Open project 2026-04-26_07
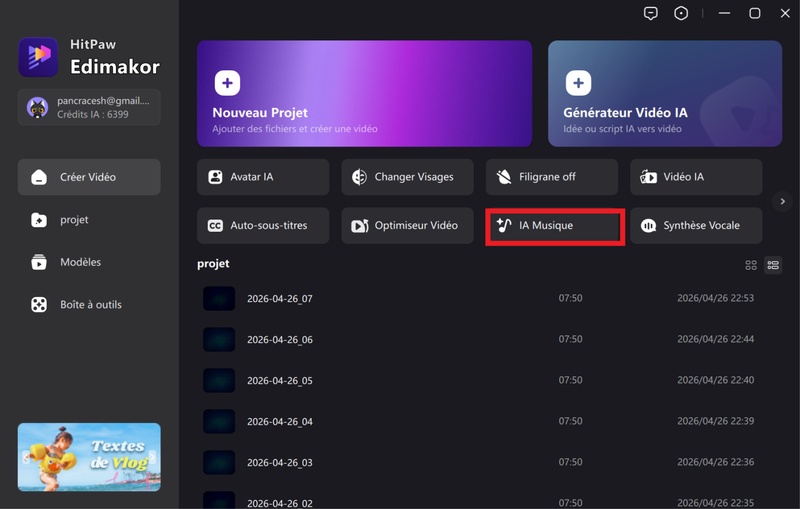Image resolution: width=800 pixels, height=509 pixels. tap(489, 298)
